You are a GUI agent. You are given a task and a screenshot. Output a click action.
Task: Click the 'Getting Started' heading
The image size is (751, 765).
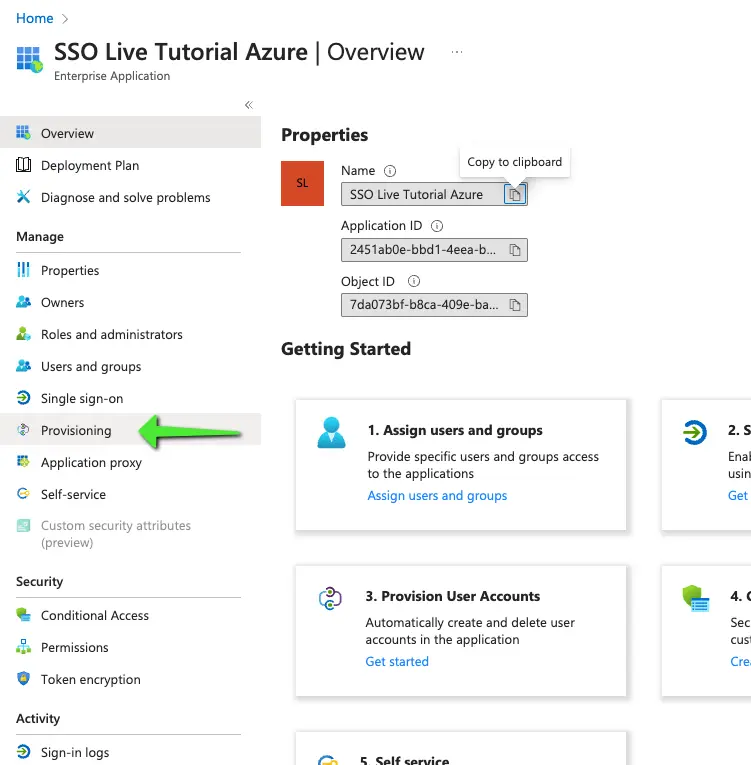click(346, 349)
